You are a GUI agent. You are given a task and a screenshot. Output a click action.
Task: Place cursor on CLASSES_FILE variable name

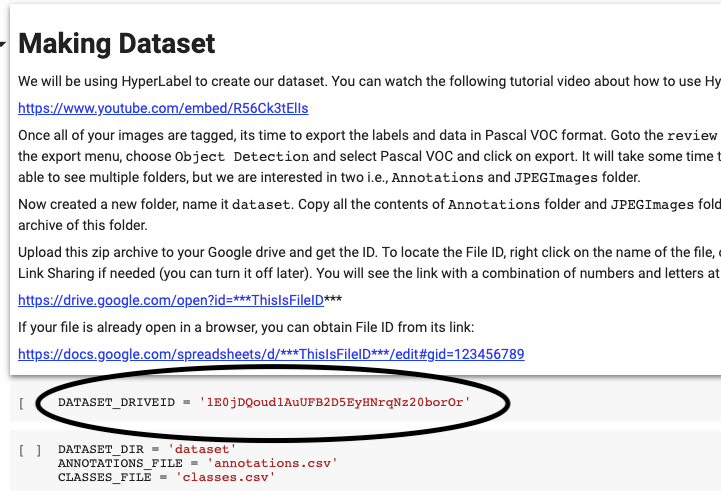pos(104,476)
